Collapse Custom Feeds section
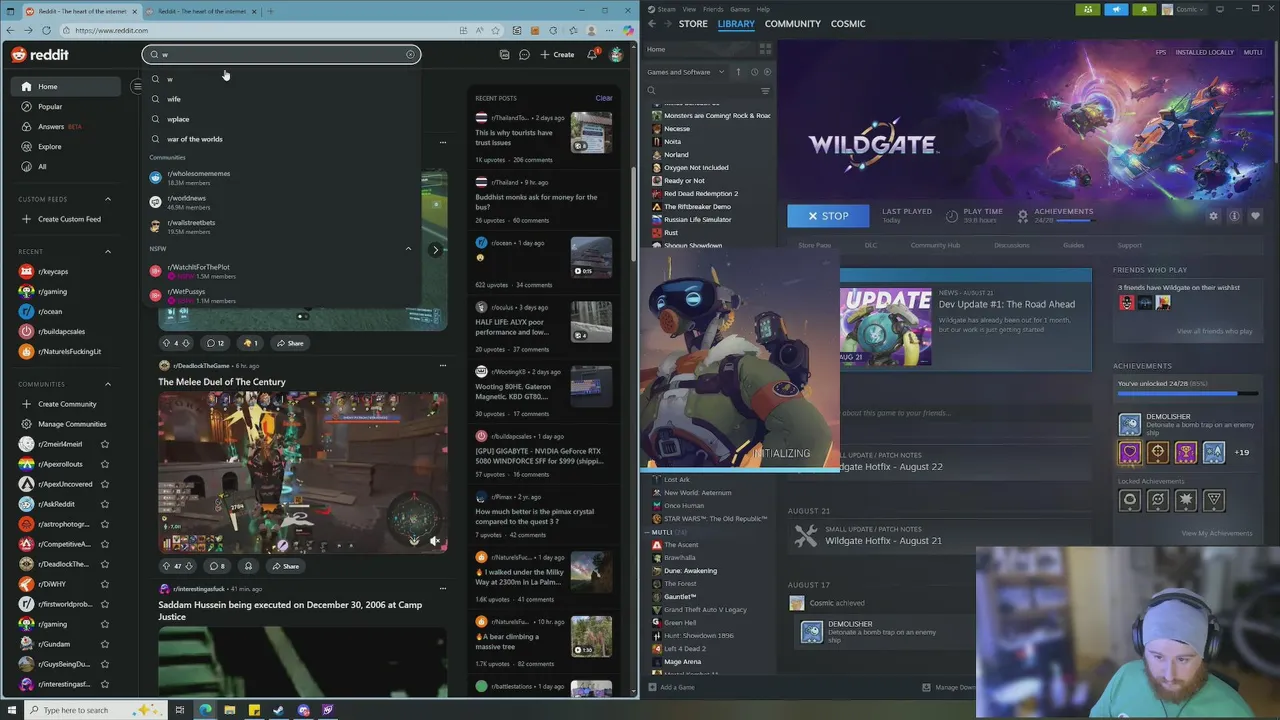Screen dimensions: 1280x720 tap(108, 199)
